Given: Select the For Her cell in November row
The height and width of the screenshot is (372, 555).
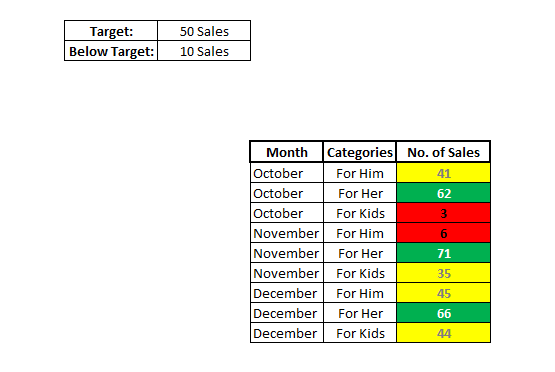Looking at the screenshot, I should tap(360, 253).
